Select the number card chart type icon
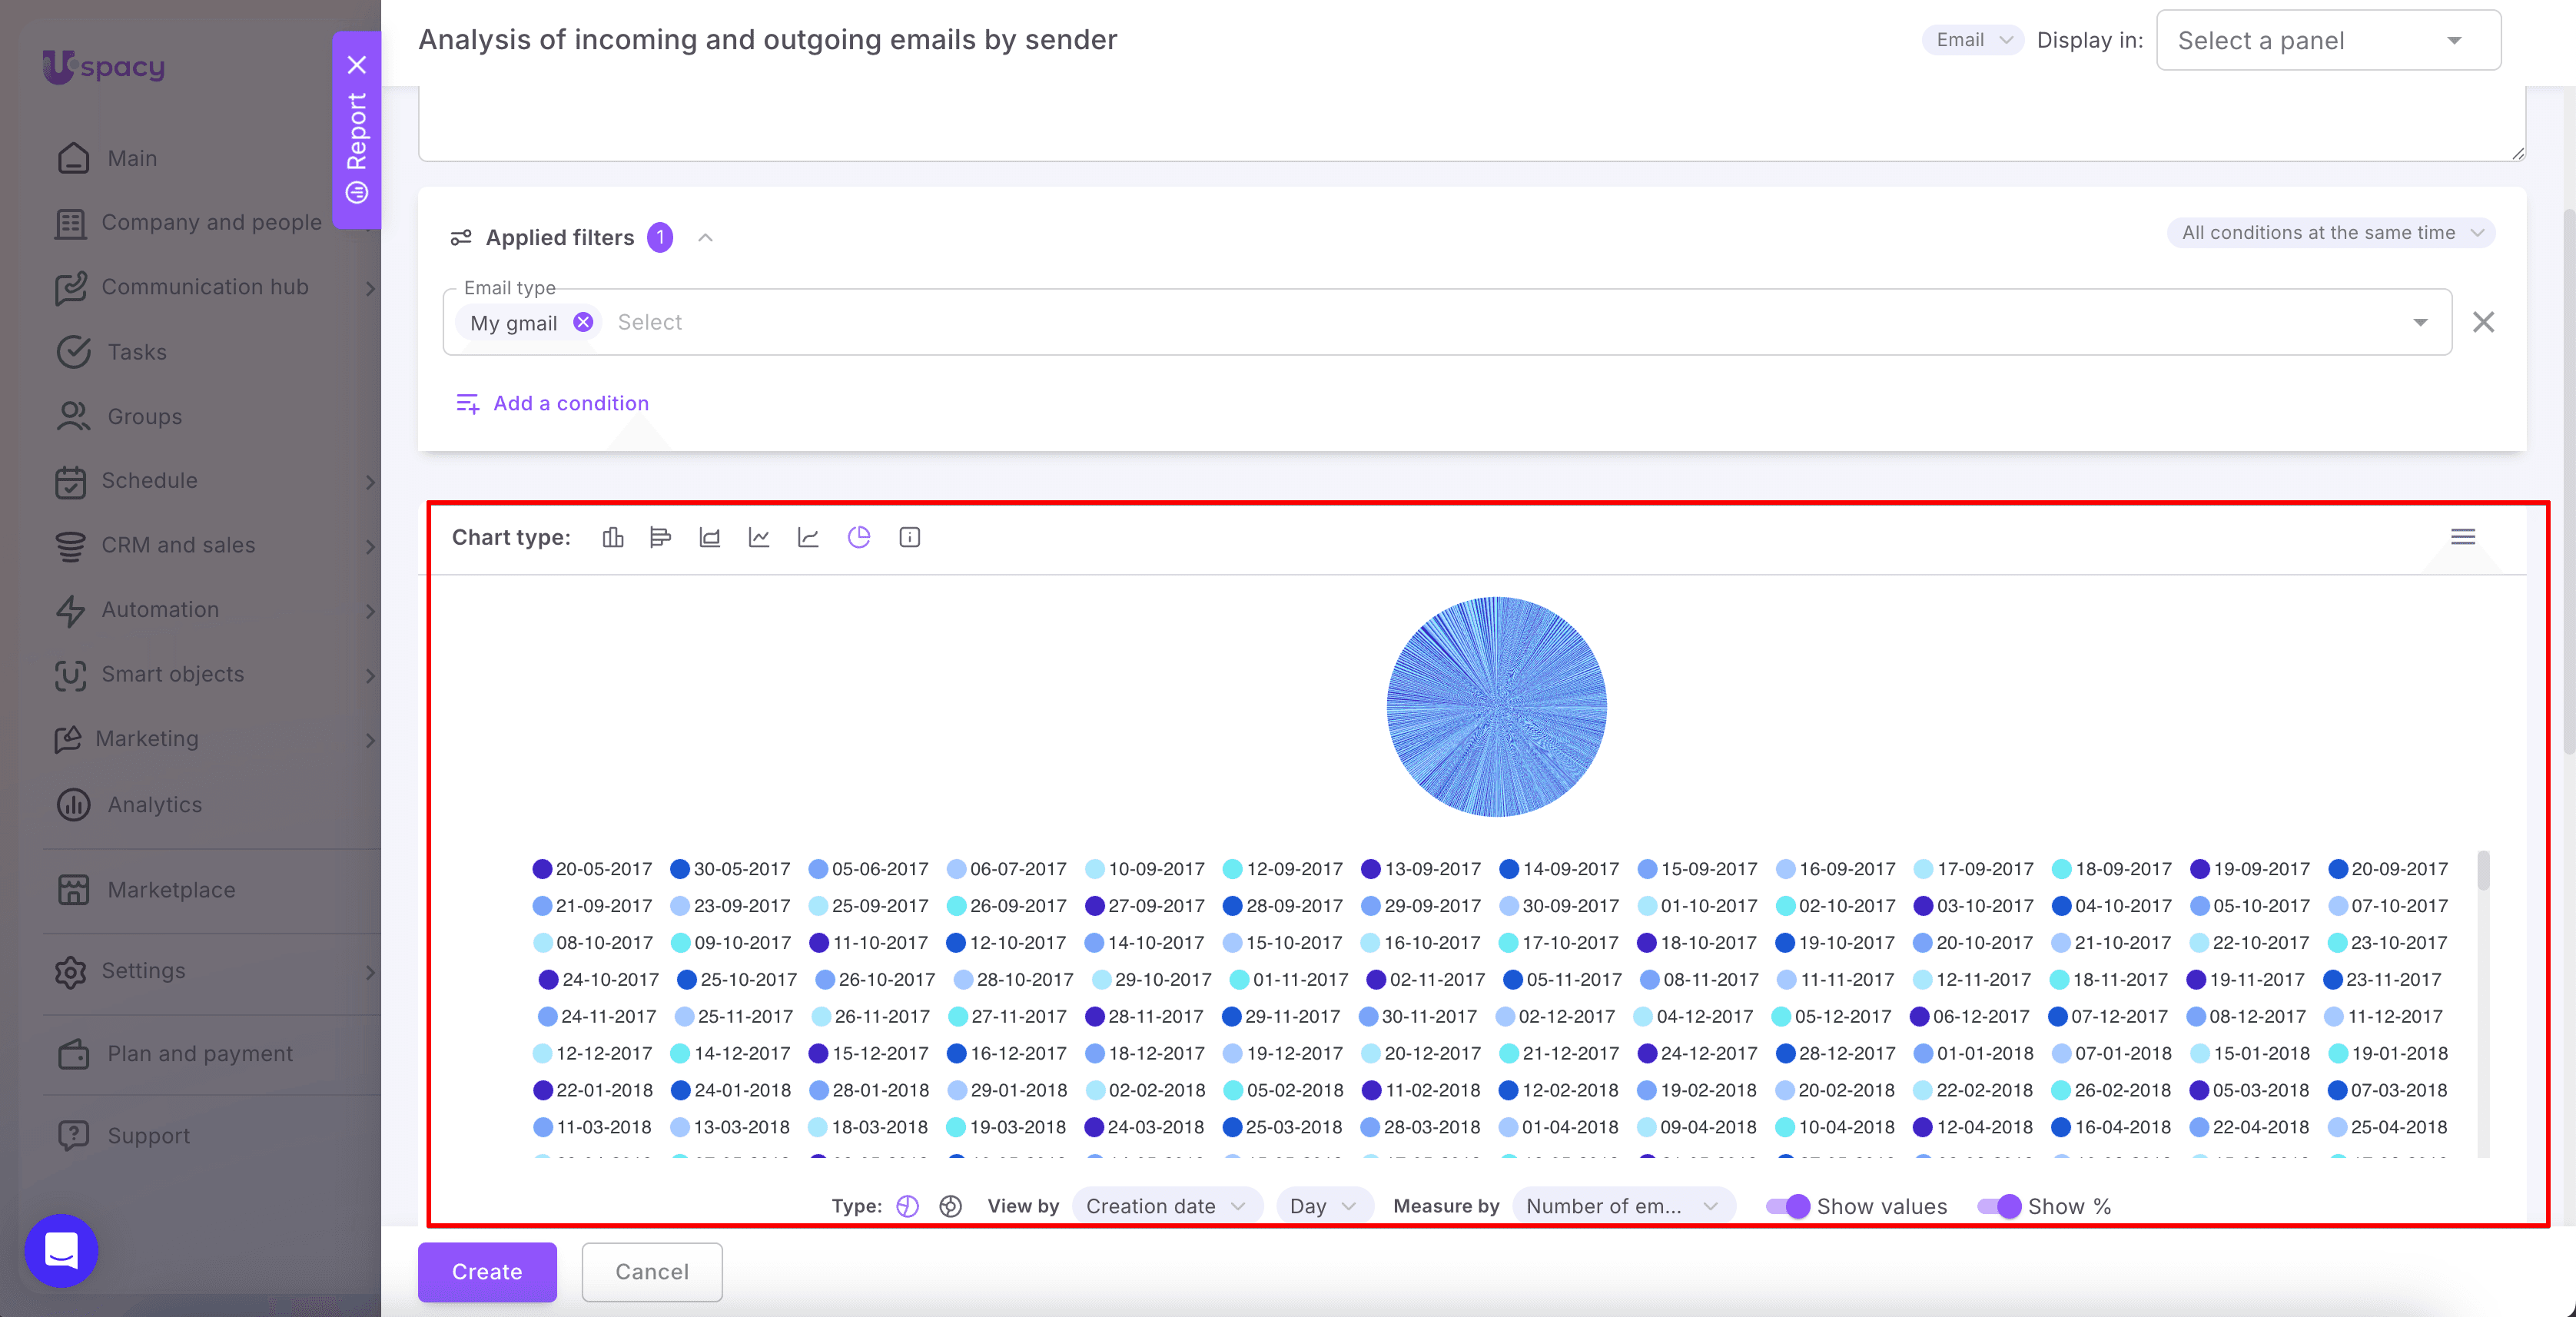This screenshot has width=2576, height=1317. point(909,537)
